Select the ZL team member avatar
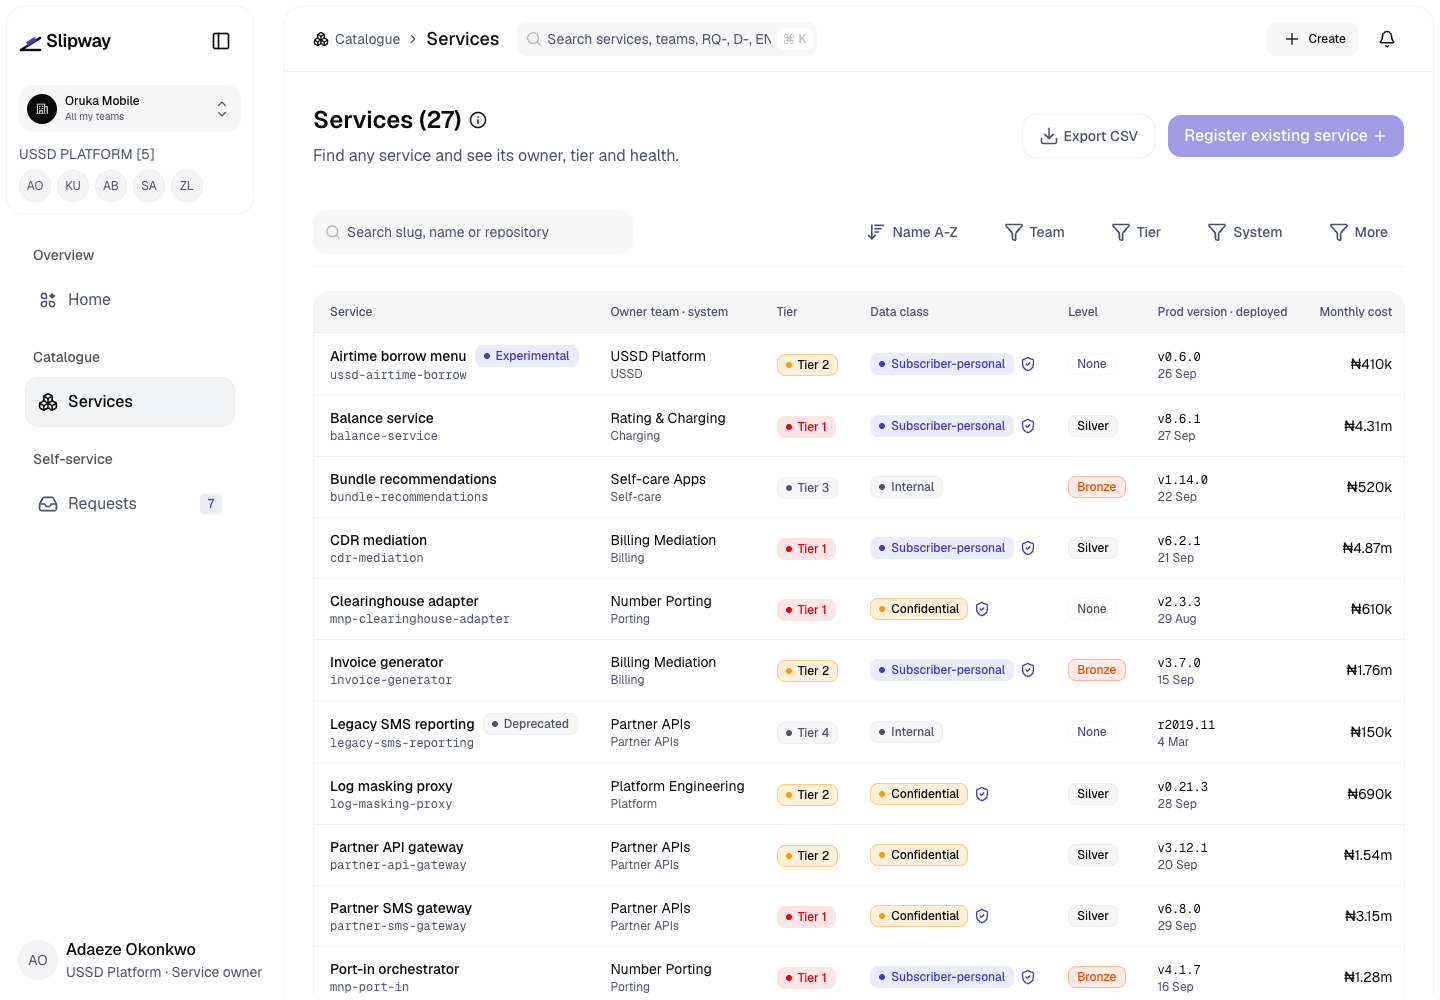Image resolution: width=1440 pixels, height=1000 pixels. pos(187,186)
